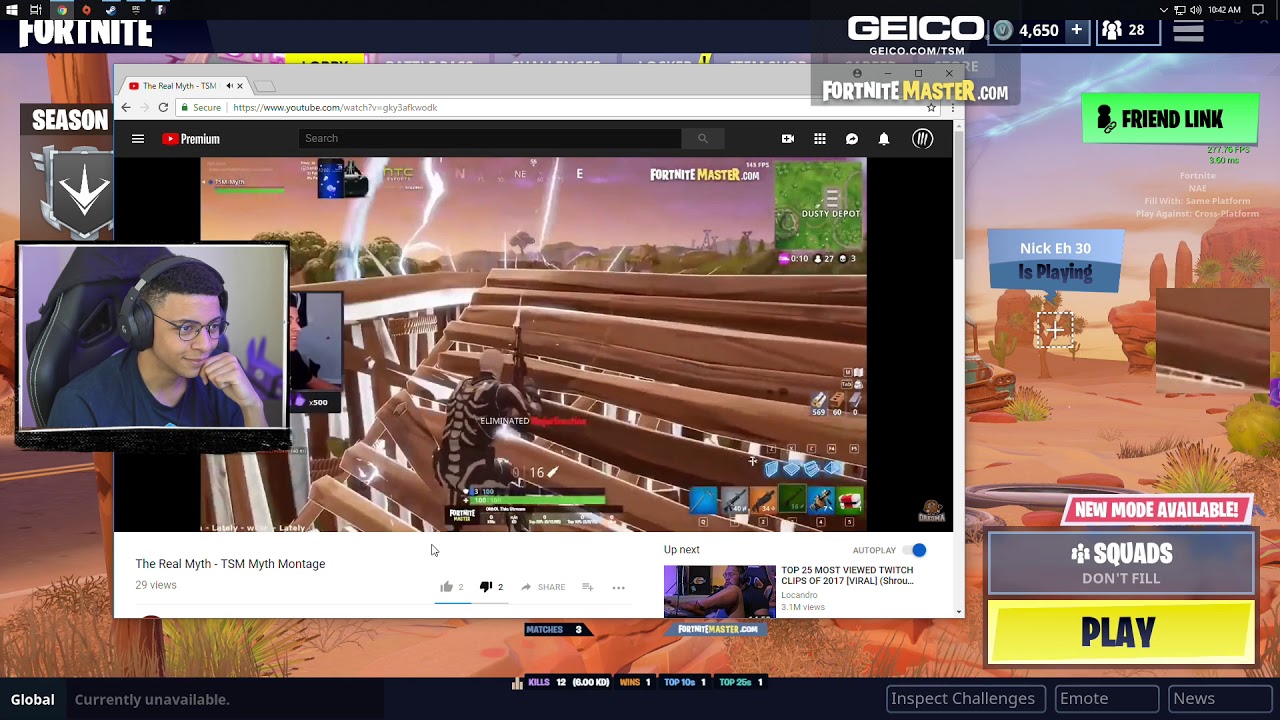Screen dimensions: 1280x720
Task: Add V-Bucks with the plus button
Action: point(1076,30)
